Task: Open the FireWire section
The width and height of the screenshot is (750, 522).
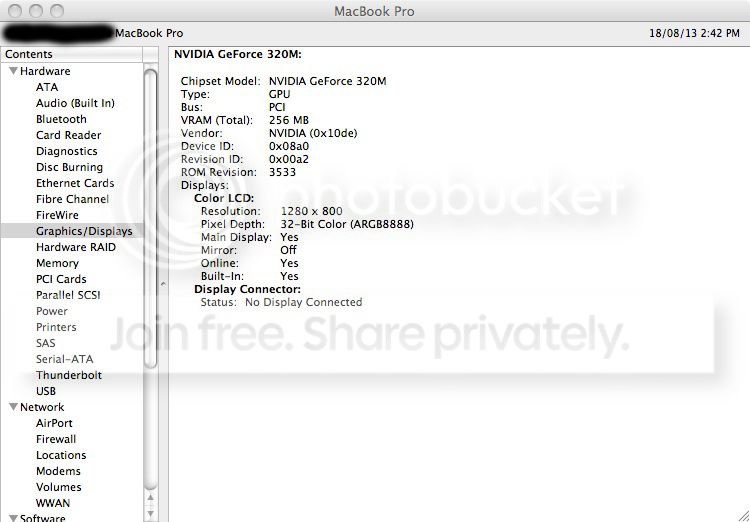Action: click(57, 215)
